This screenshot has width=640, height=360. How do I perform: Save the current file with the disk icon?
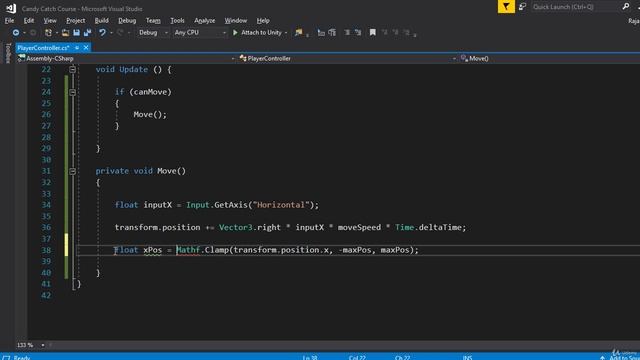pos(76,32)
